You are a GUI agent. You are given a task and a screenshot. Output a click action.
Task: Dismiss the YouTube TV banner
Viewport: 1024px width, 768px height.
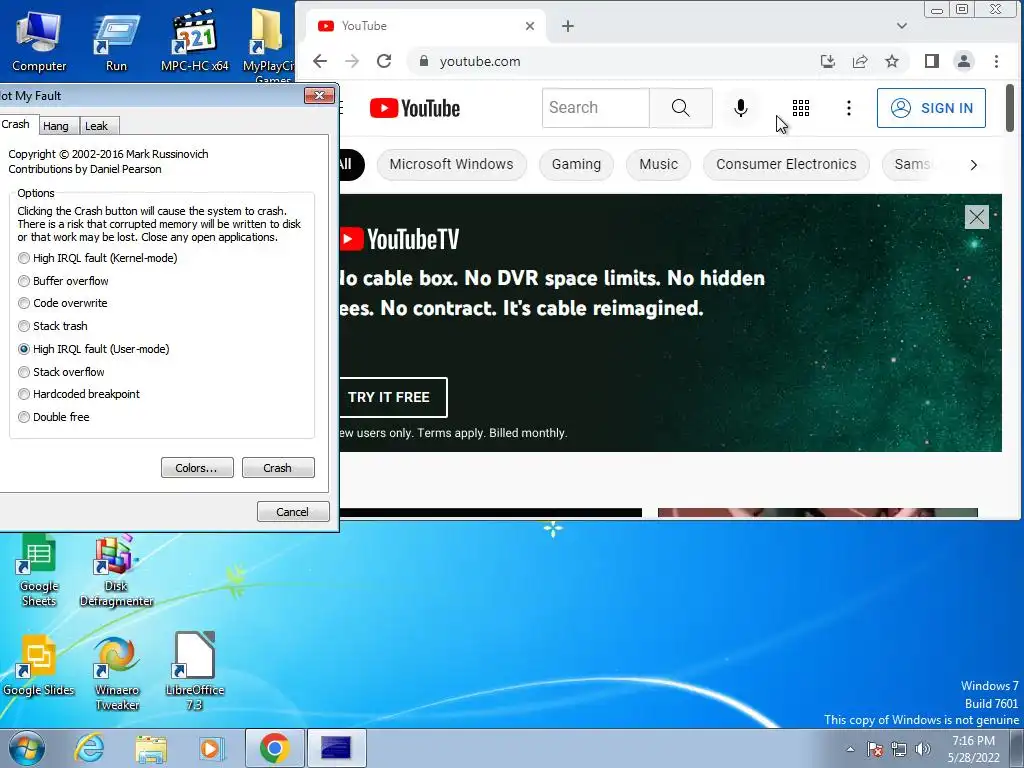(976, 217)
